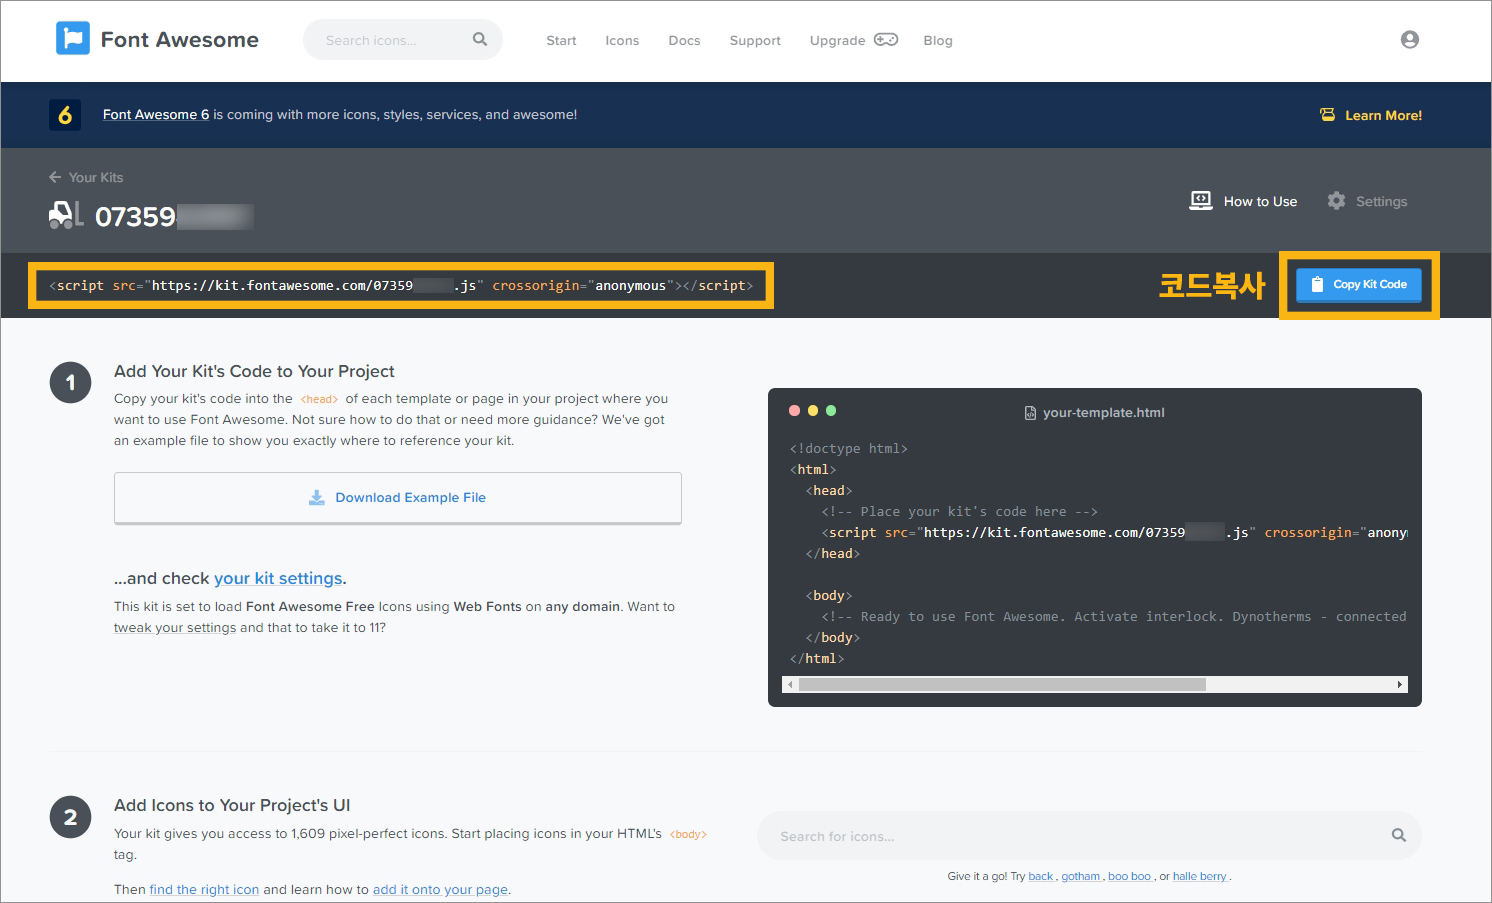Open the Start menu item

pos(561,41)
